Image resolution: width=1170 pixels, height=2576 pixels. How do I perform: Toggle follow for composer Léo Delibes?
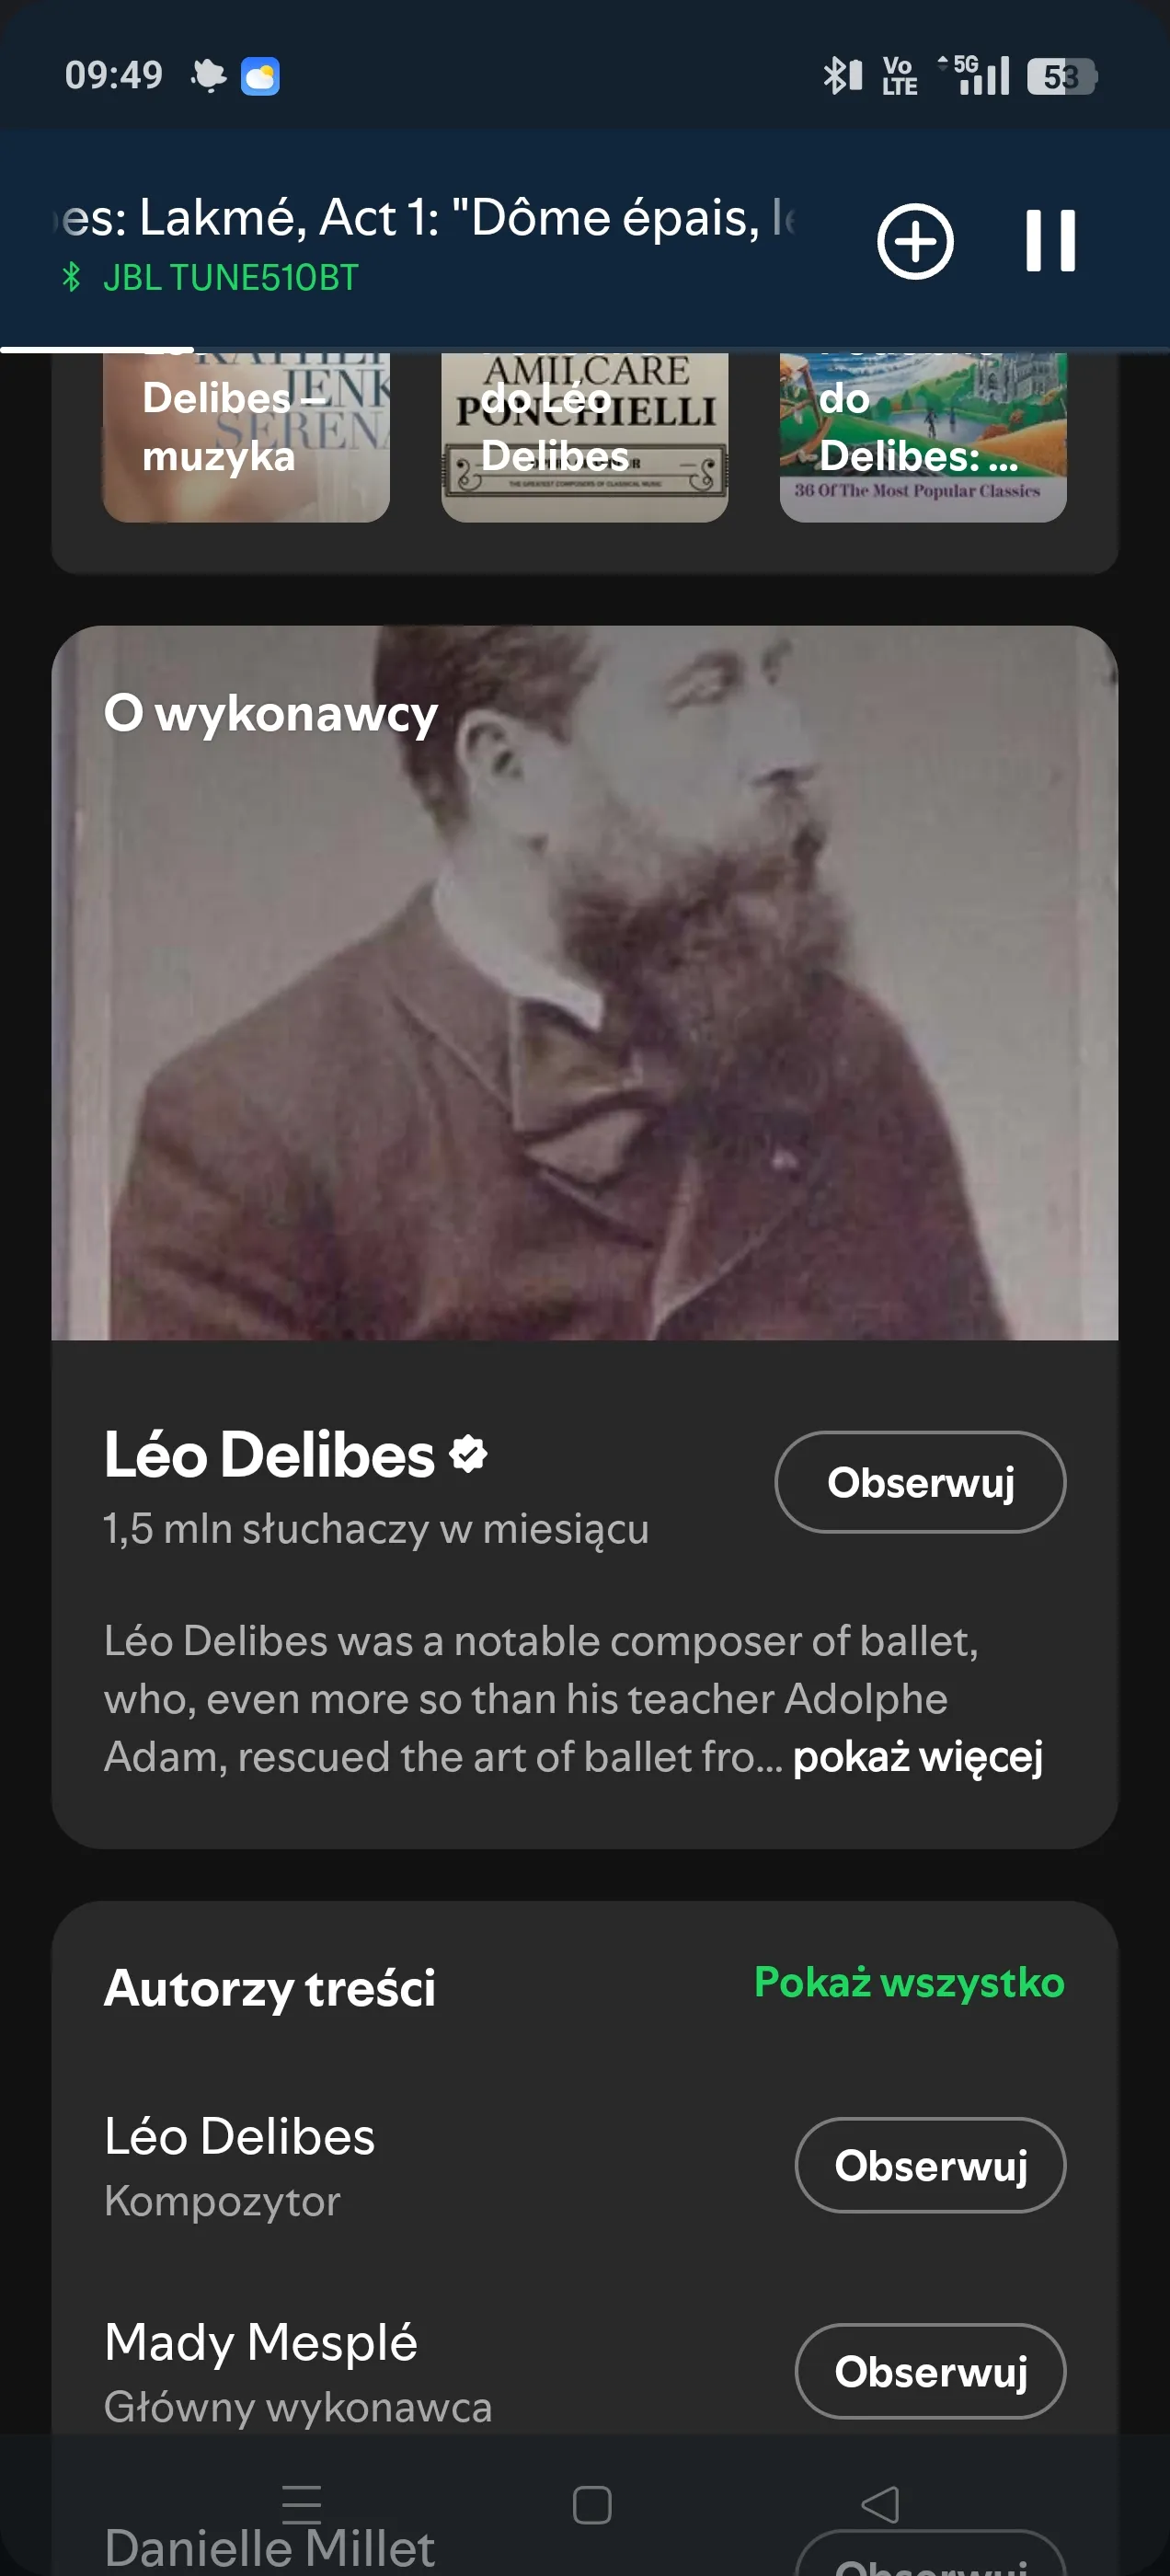click(x=930, y=2165)
